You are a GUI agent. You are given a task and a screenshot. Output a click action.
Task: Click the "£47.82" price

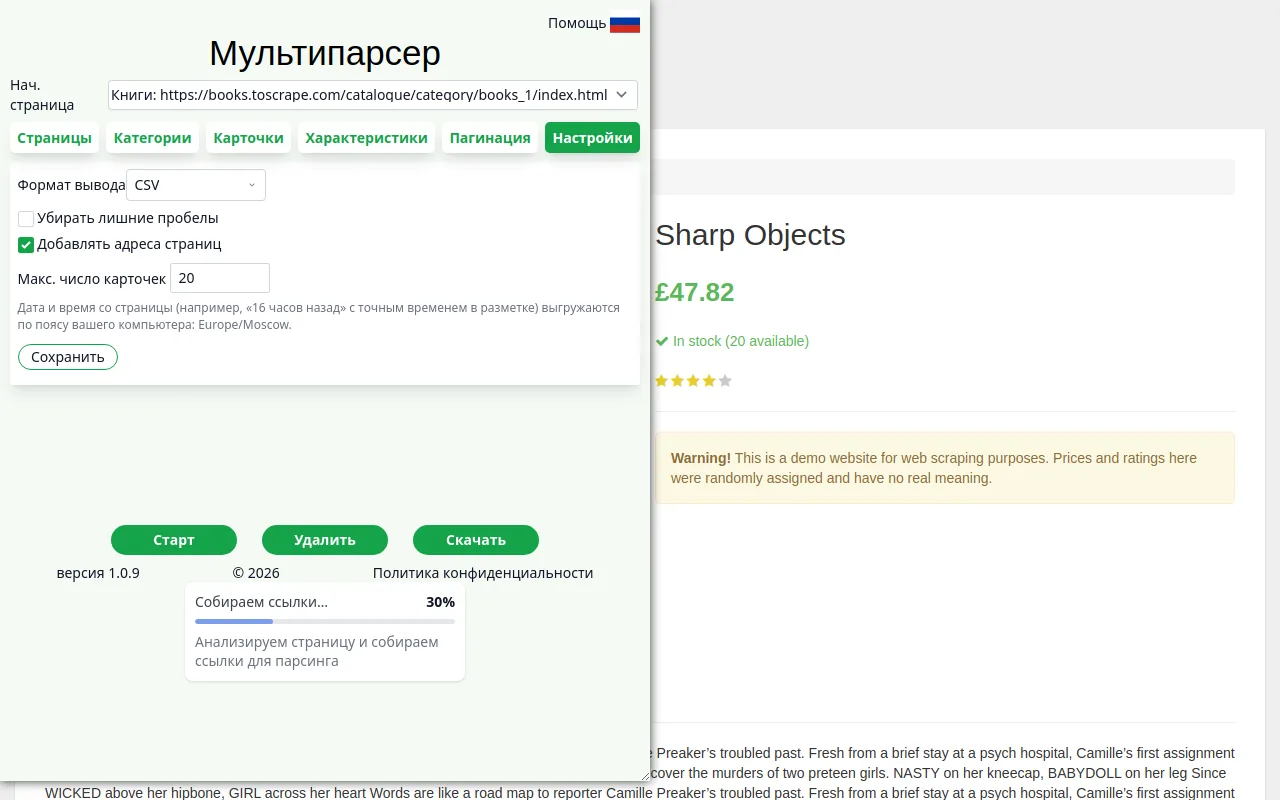pos(694,292)
